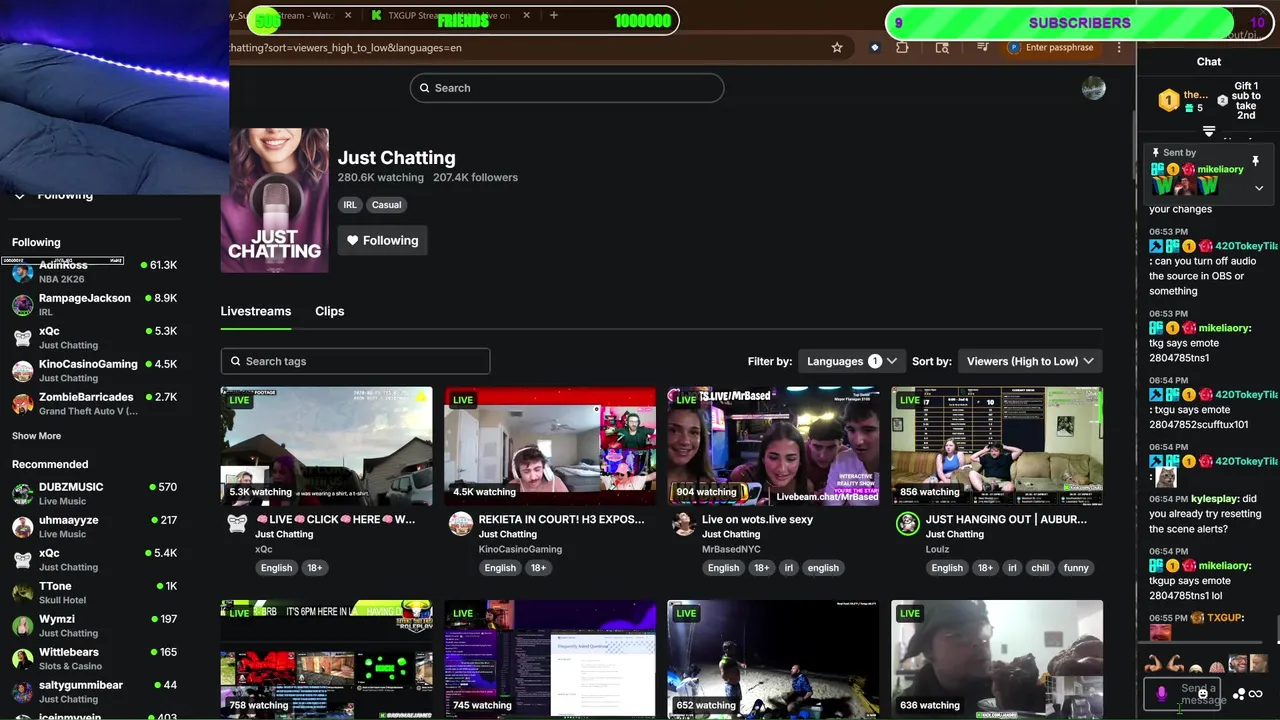Click ZombieBarricades avatar in sidebar

(x=22, y=404)
